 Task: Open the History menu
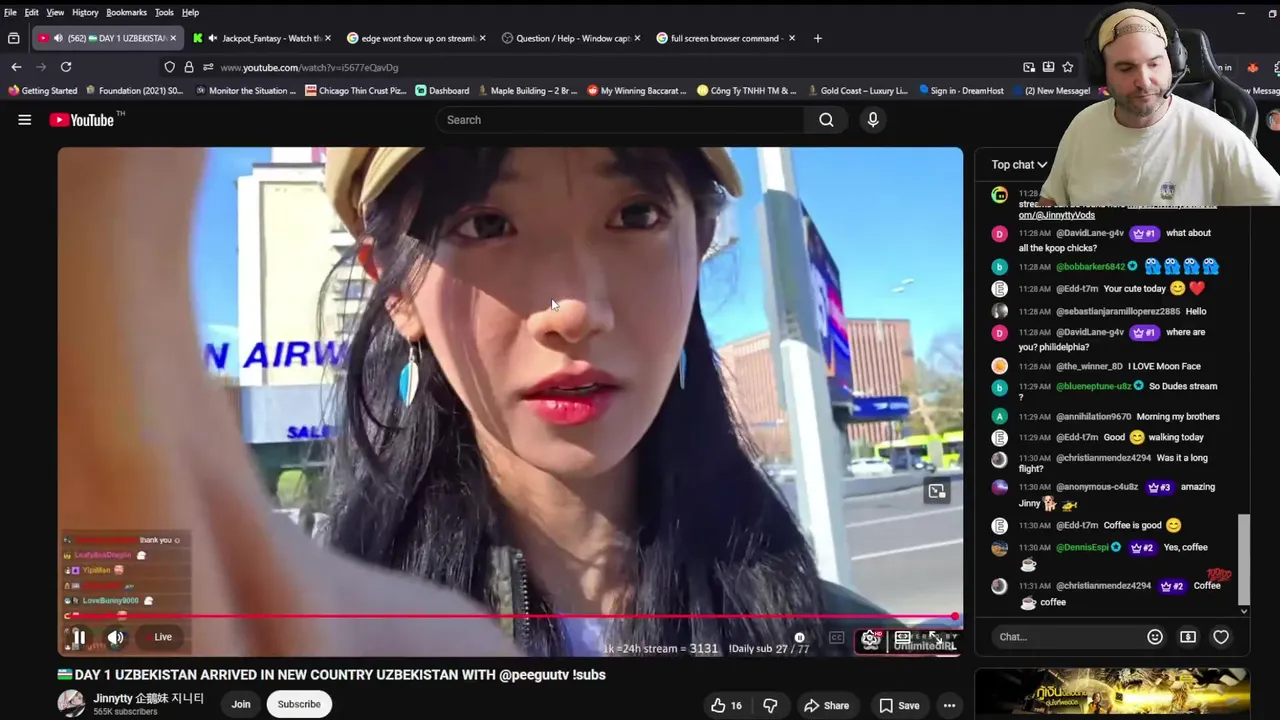(x=85, y=12)
